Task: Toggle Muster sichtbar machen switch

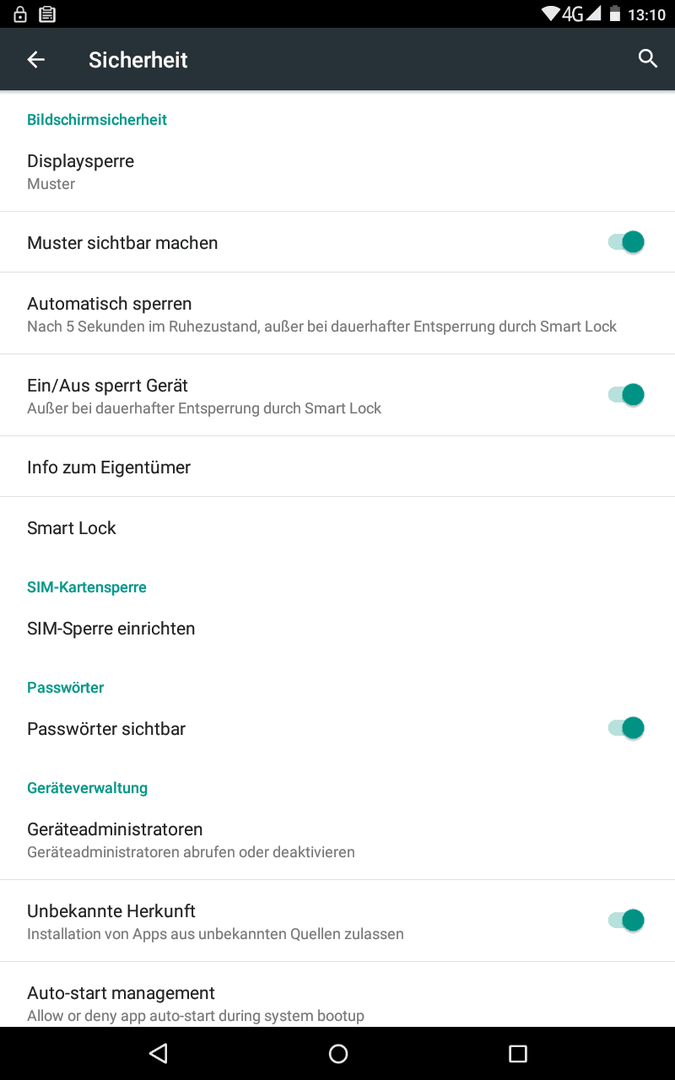Action: tap(625, 242)
